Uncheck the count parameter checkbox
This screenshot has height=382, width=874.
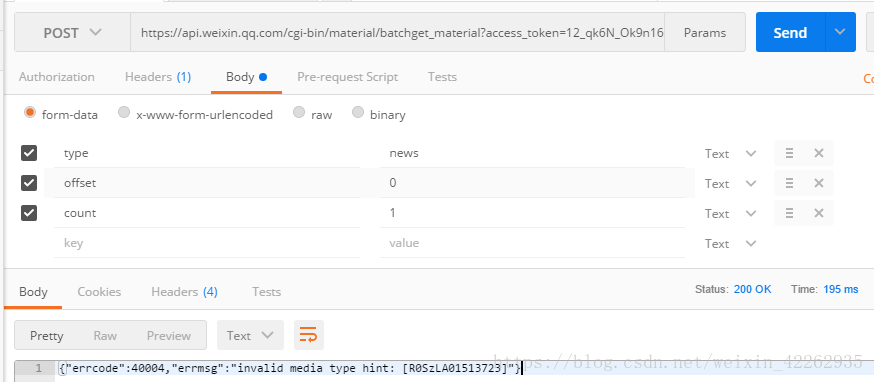click(x=29, y=213)
